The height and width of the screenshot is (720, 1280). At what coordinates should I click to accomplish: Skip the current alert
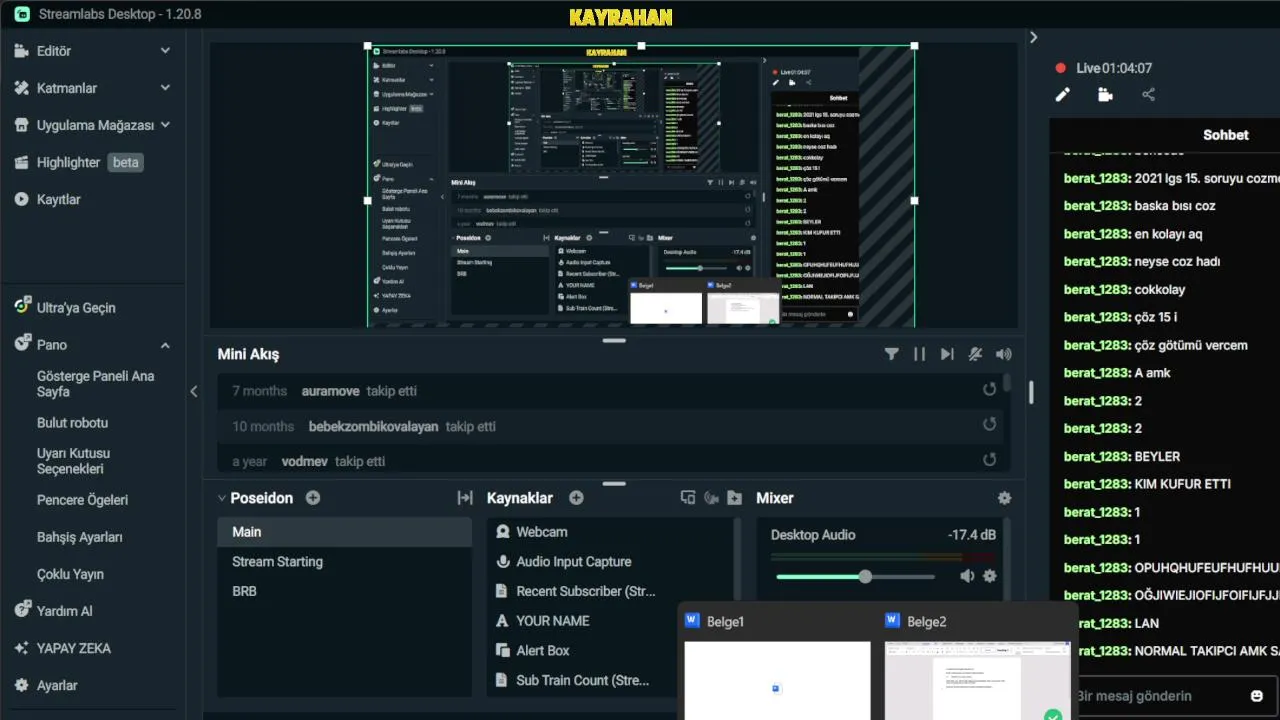point(947,354)
